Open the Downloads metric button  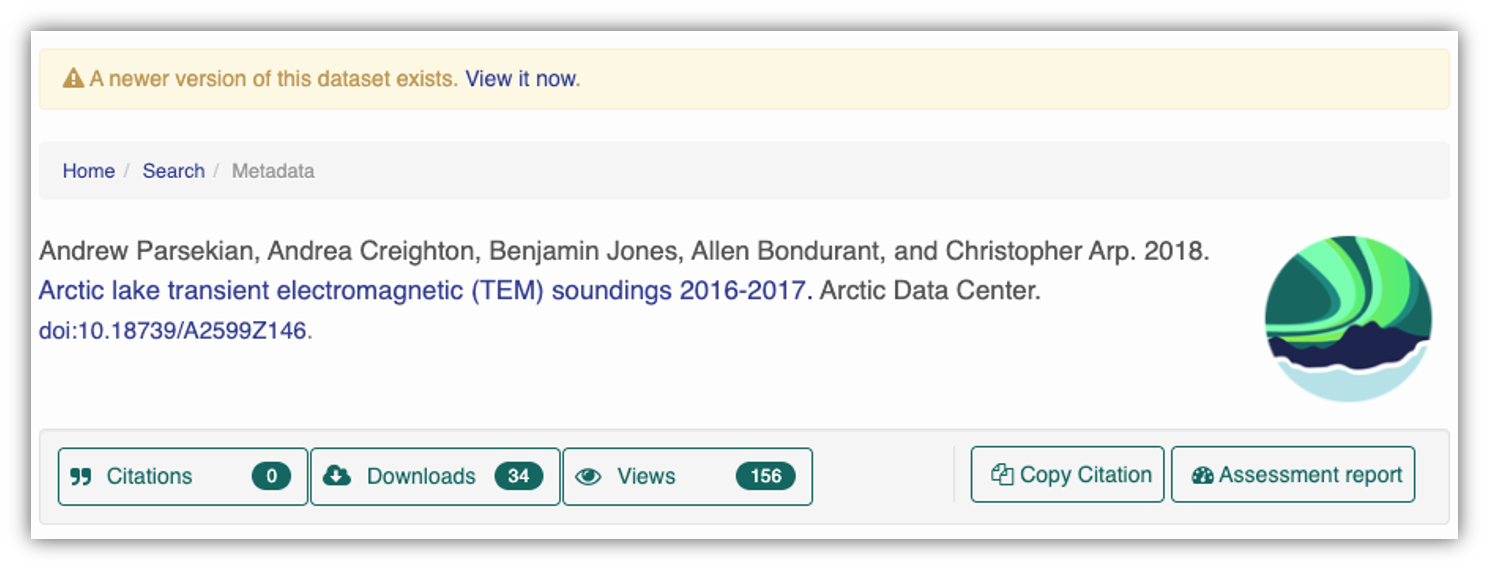pos(435,477)
